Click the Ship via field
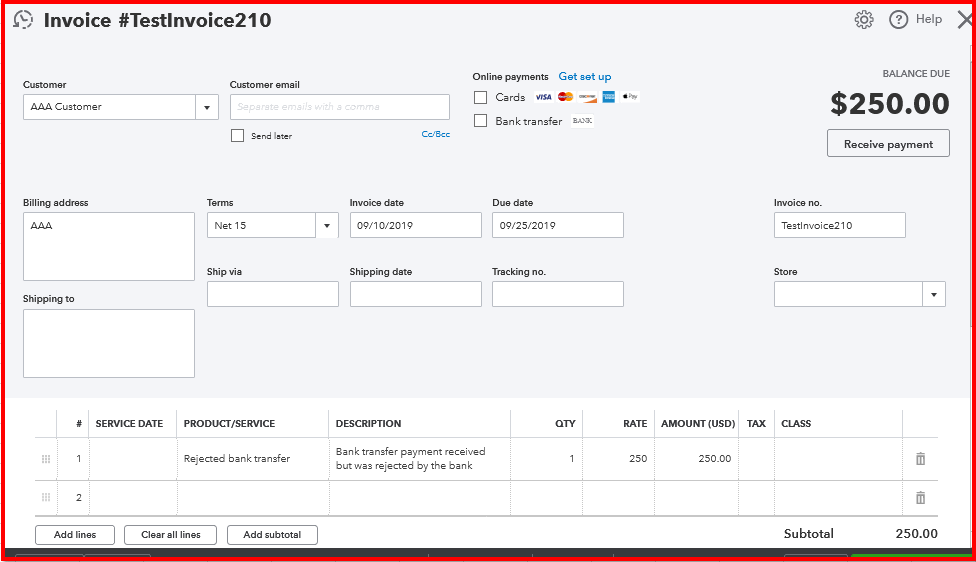 (x=273, y=294)
